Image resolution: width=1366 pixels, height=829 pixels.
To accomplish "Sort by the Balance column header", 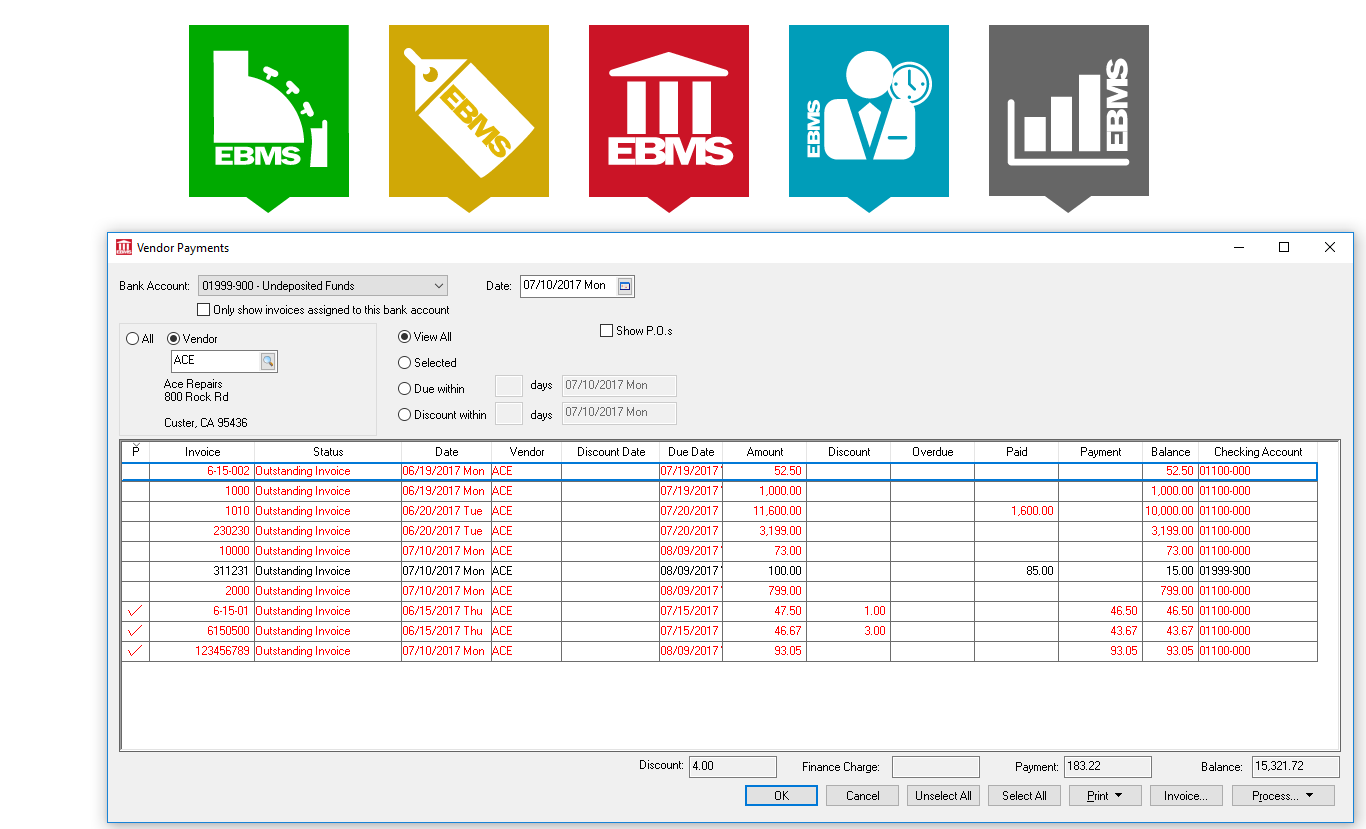I will click(1170, 452).
